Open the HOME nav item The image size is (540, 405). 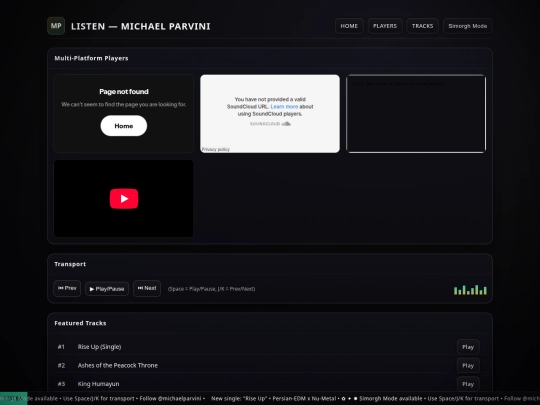coord(349,26)
